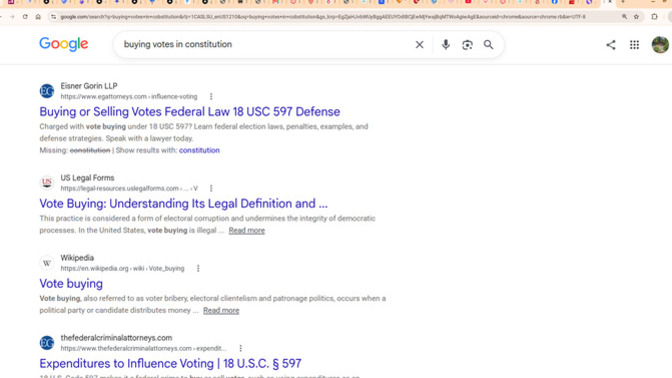Open the Google account profile picture
Viewport: 672px width, 378px height.
tap(660, 45)
